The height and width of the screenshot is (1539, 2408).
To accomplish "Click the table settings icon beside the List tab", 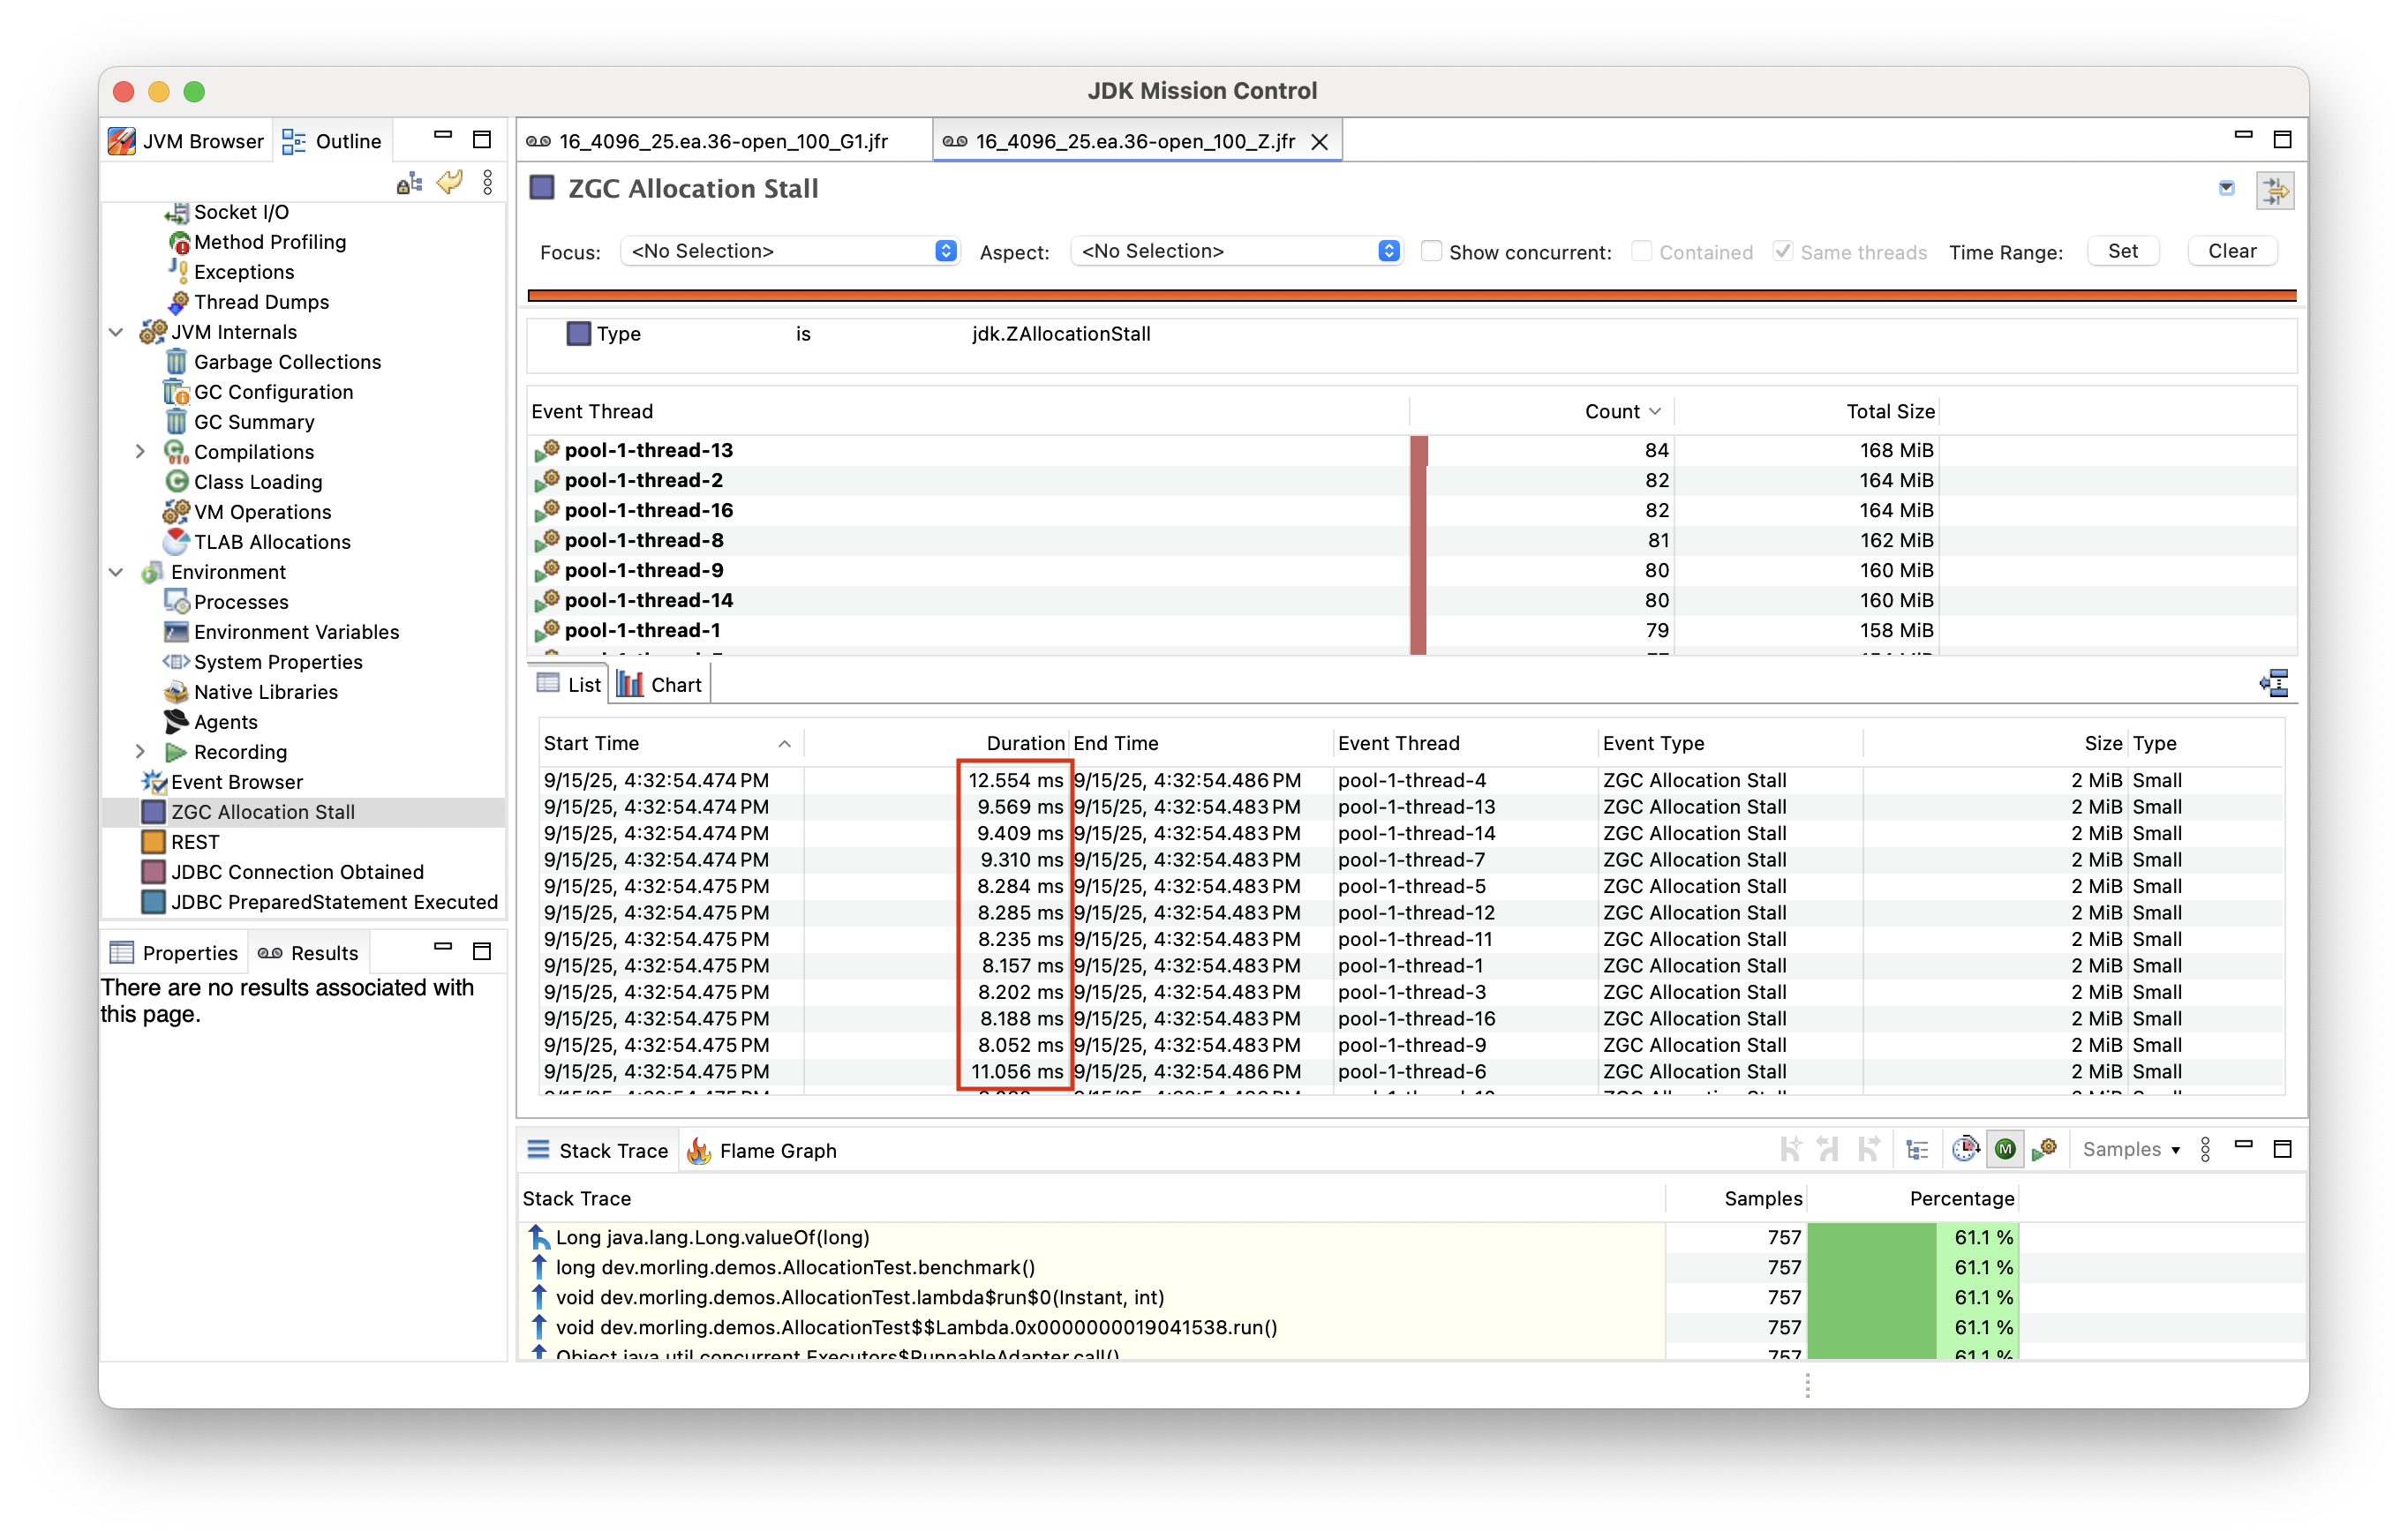I will (x=2274, y=684).
